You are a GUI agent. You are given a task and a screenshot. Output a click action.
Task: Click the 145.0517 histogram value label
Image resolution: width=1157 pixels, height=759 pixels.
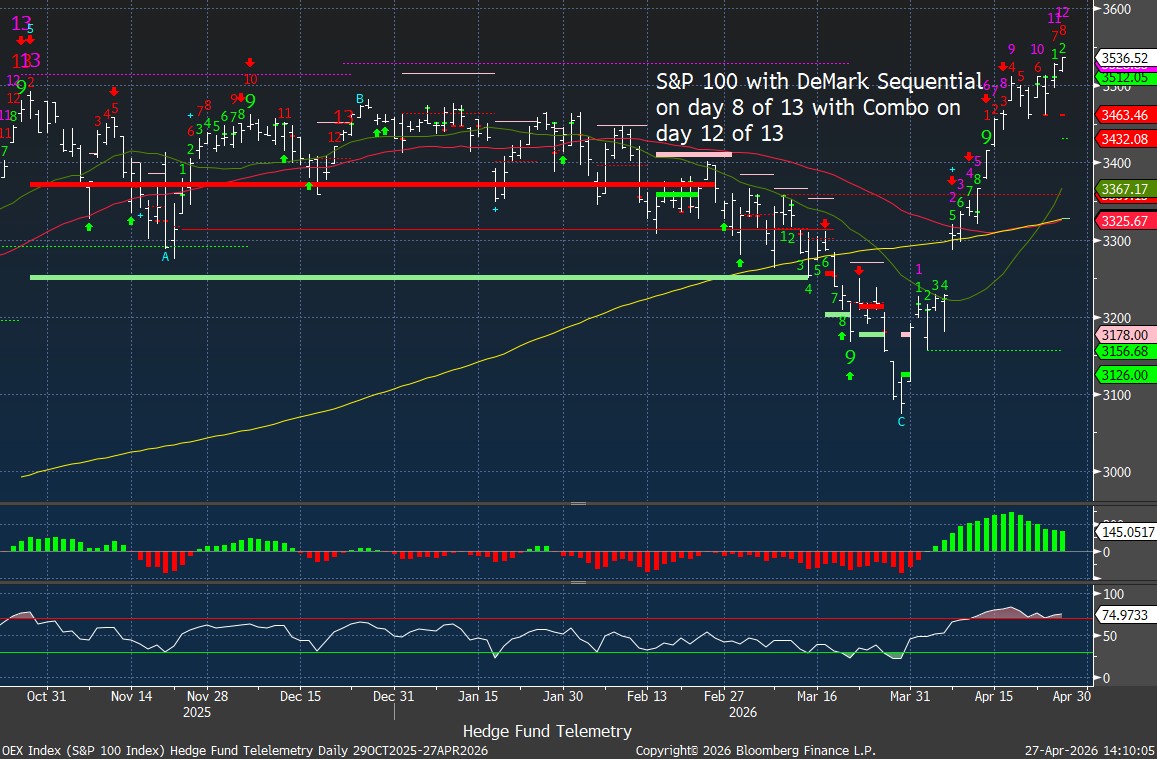1128,533
